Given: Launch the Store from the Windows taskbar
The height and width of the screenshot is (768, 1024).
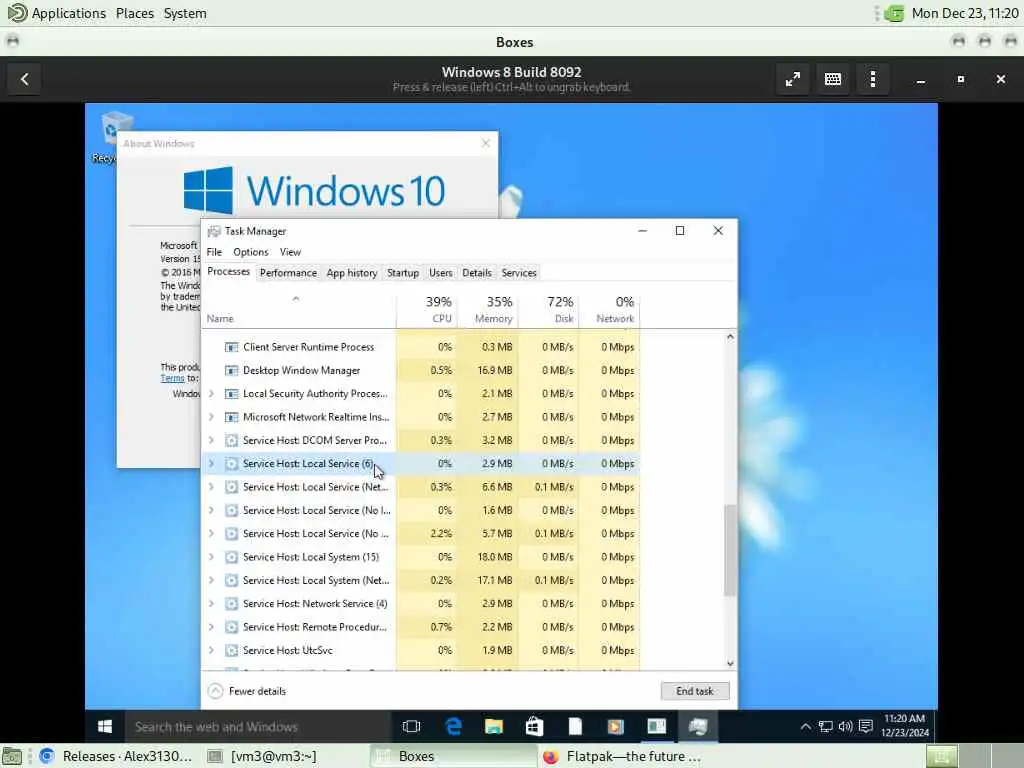Looking at the screenshot, I should click(534, 726).
